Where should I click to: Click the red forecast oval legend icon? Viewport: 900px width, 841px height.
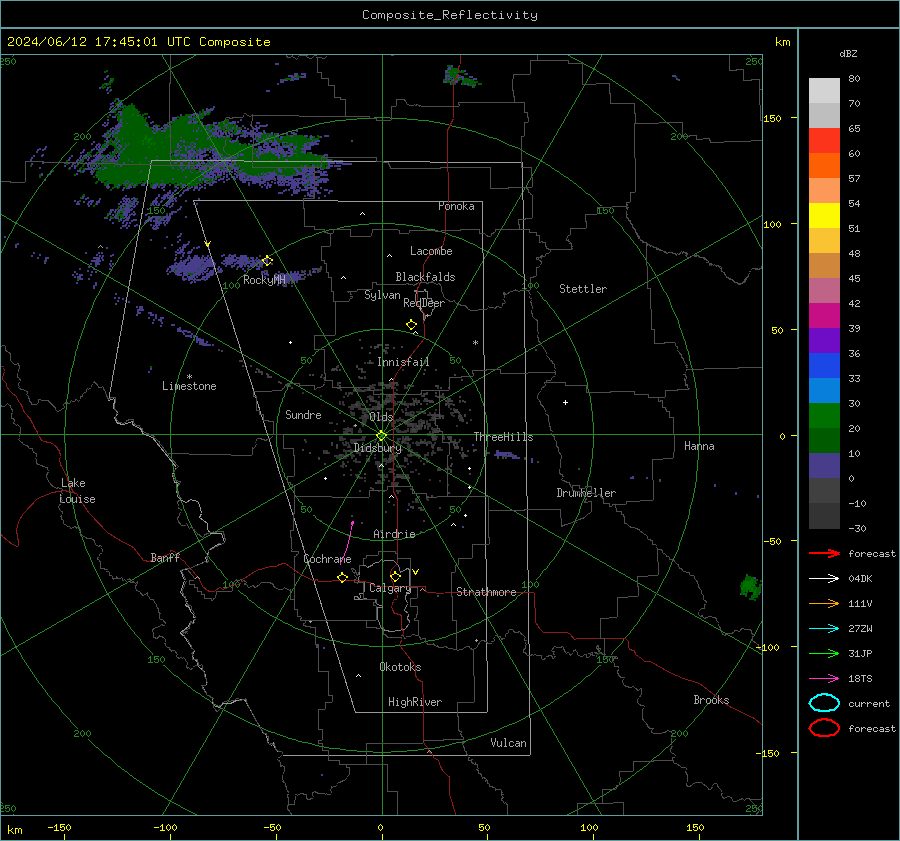(824, 728)
